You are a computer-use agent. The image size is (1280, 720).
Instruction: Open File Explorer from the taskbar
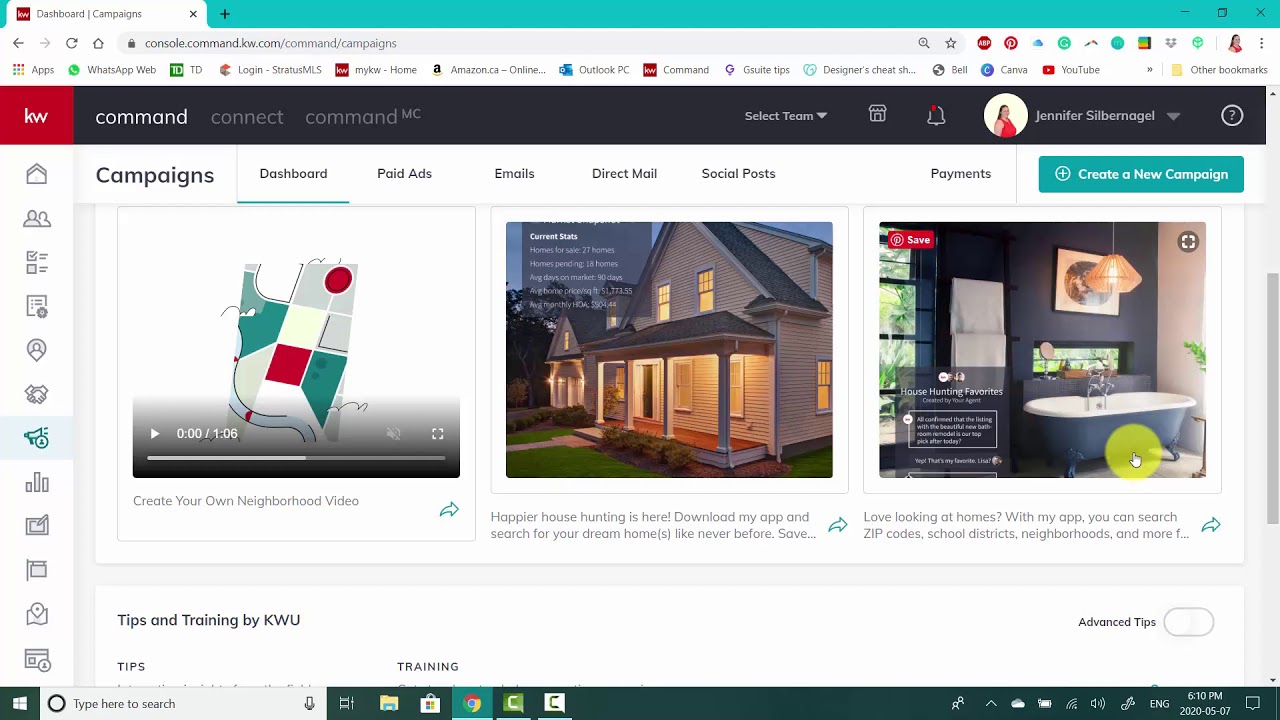coord(389,704)
